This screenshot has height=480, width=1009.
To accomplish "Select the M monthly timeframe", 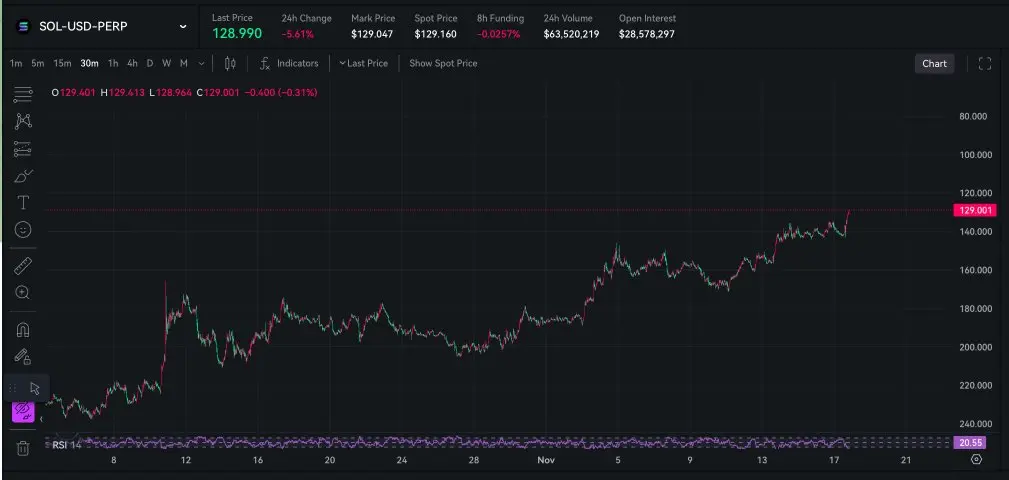I will [x=184, y=63].
